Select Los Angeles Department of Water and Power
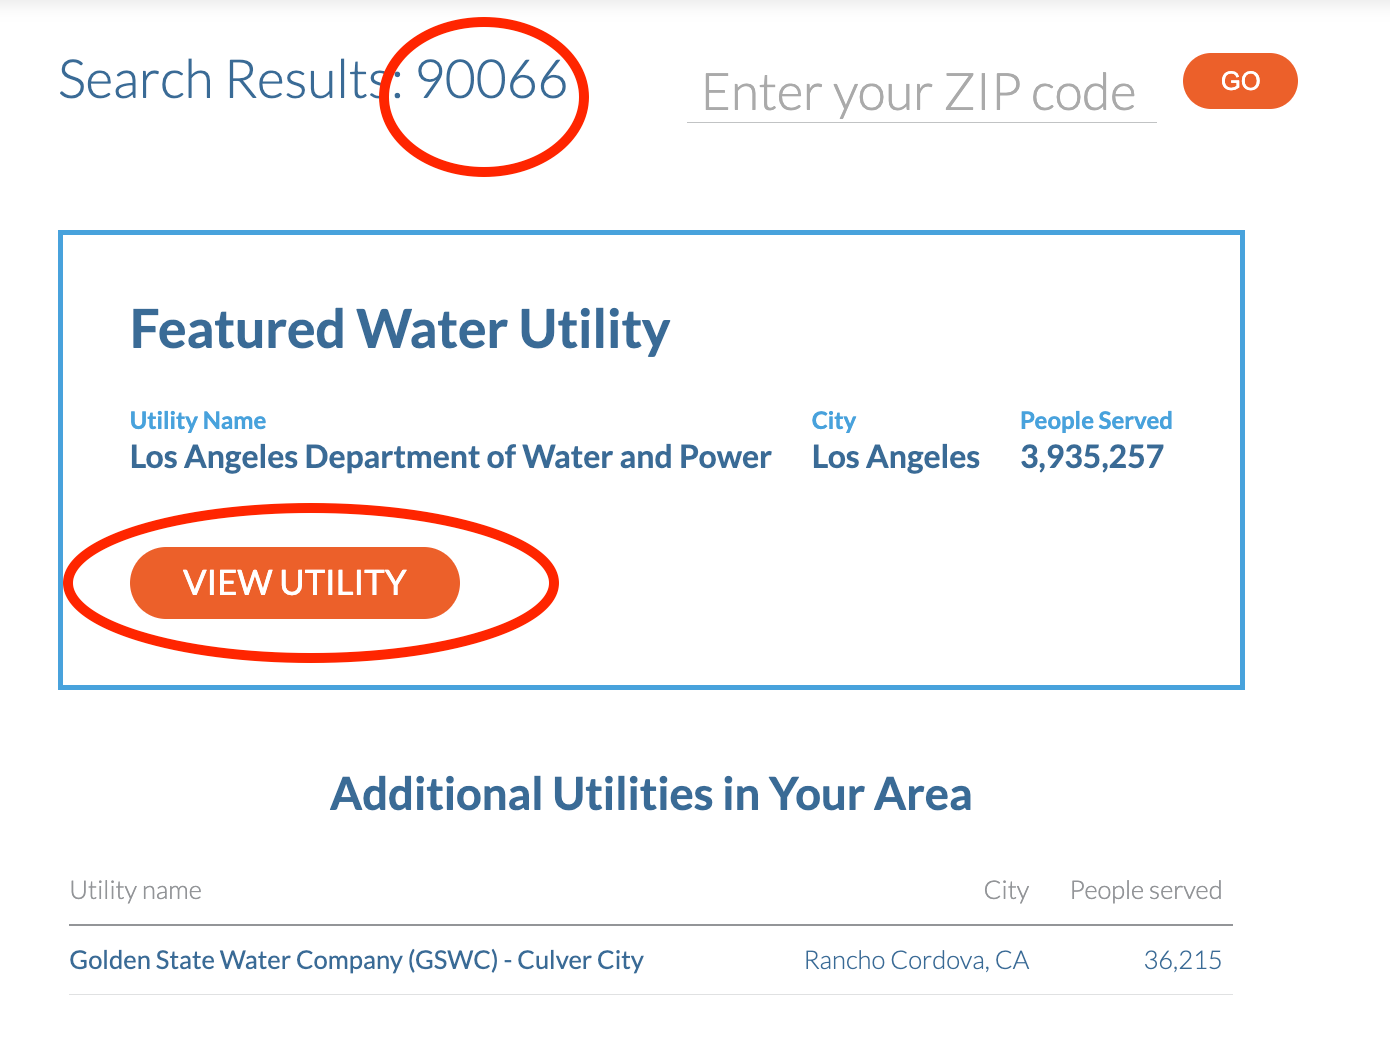 pos(450,457)
